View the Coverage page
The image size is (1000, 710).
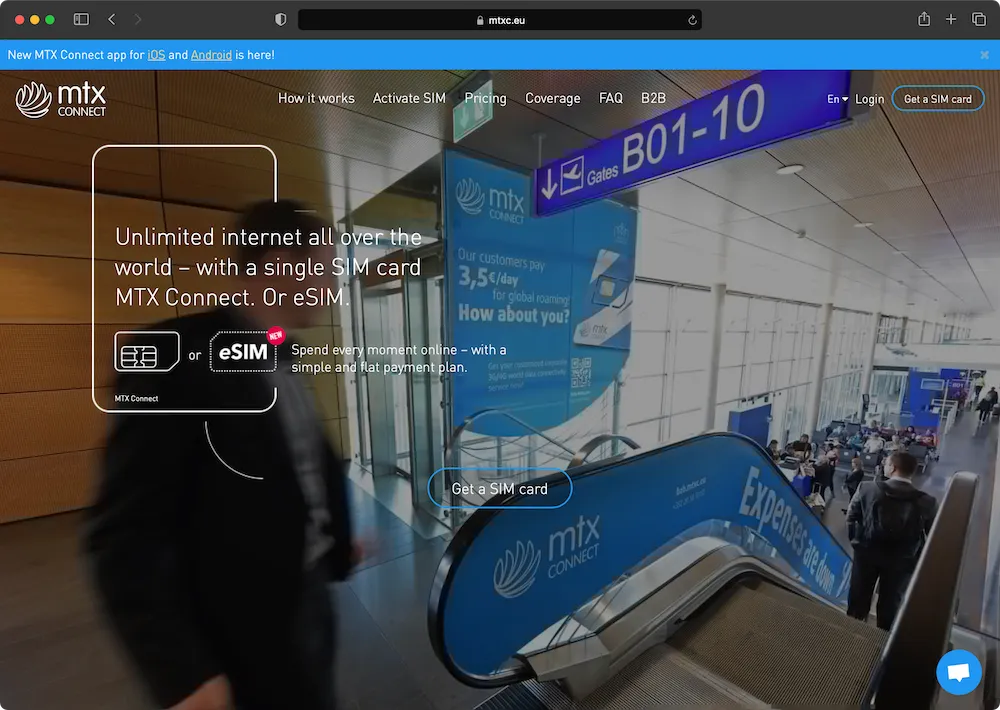[x=553, y=98]
